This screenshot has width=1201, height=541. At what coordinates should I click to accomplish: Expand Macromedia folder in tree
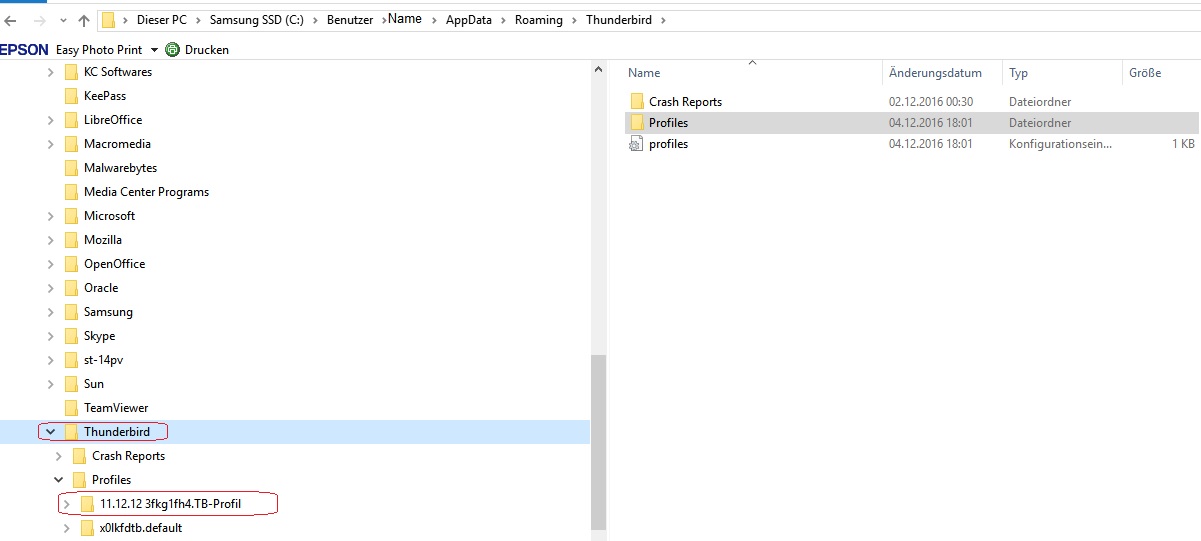click(x=51, y=144)
